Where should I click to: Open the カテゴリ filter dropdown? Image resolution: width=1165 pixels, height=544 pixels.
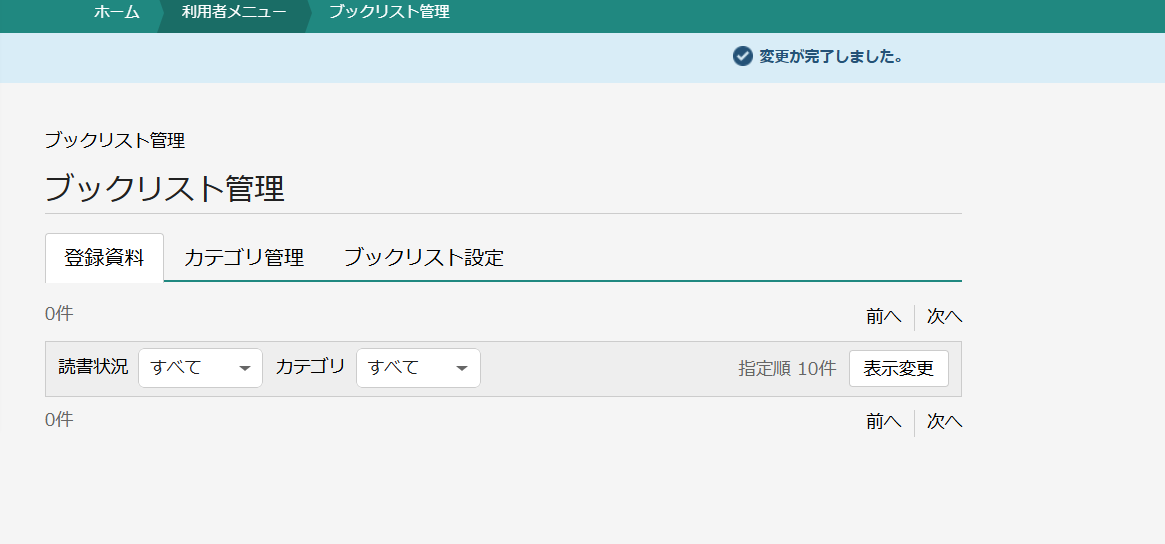click(418, 368)
